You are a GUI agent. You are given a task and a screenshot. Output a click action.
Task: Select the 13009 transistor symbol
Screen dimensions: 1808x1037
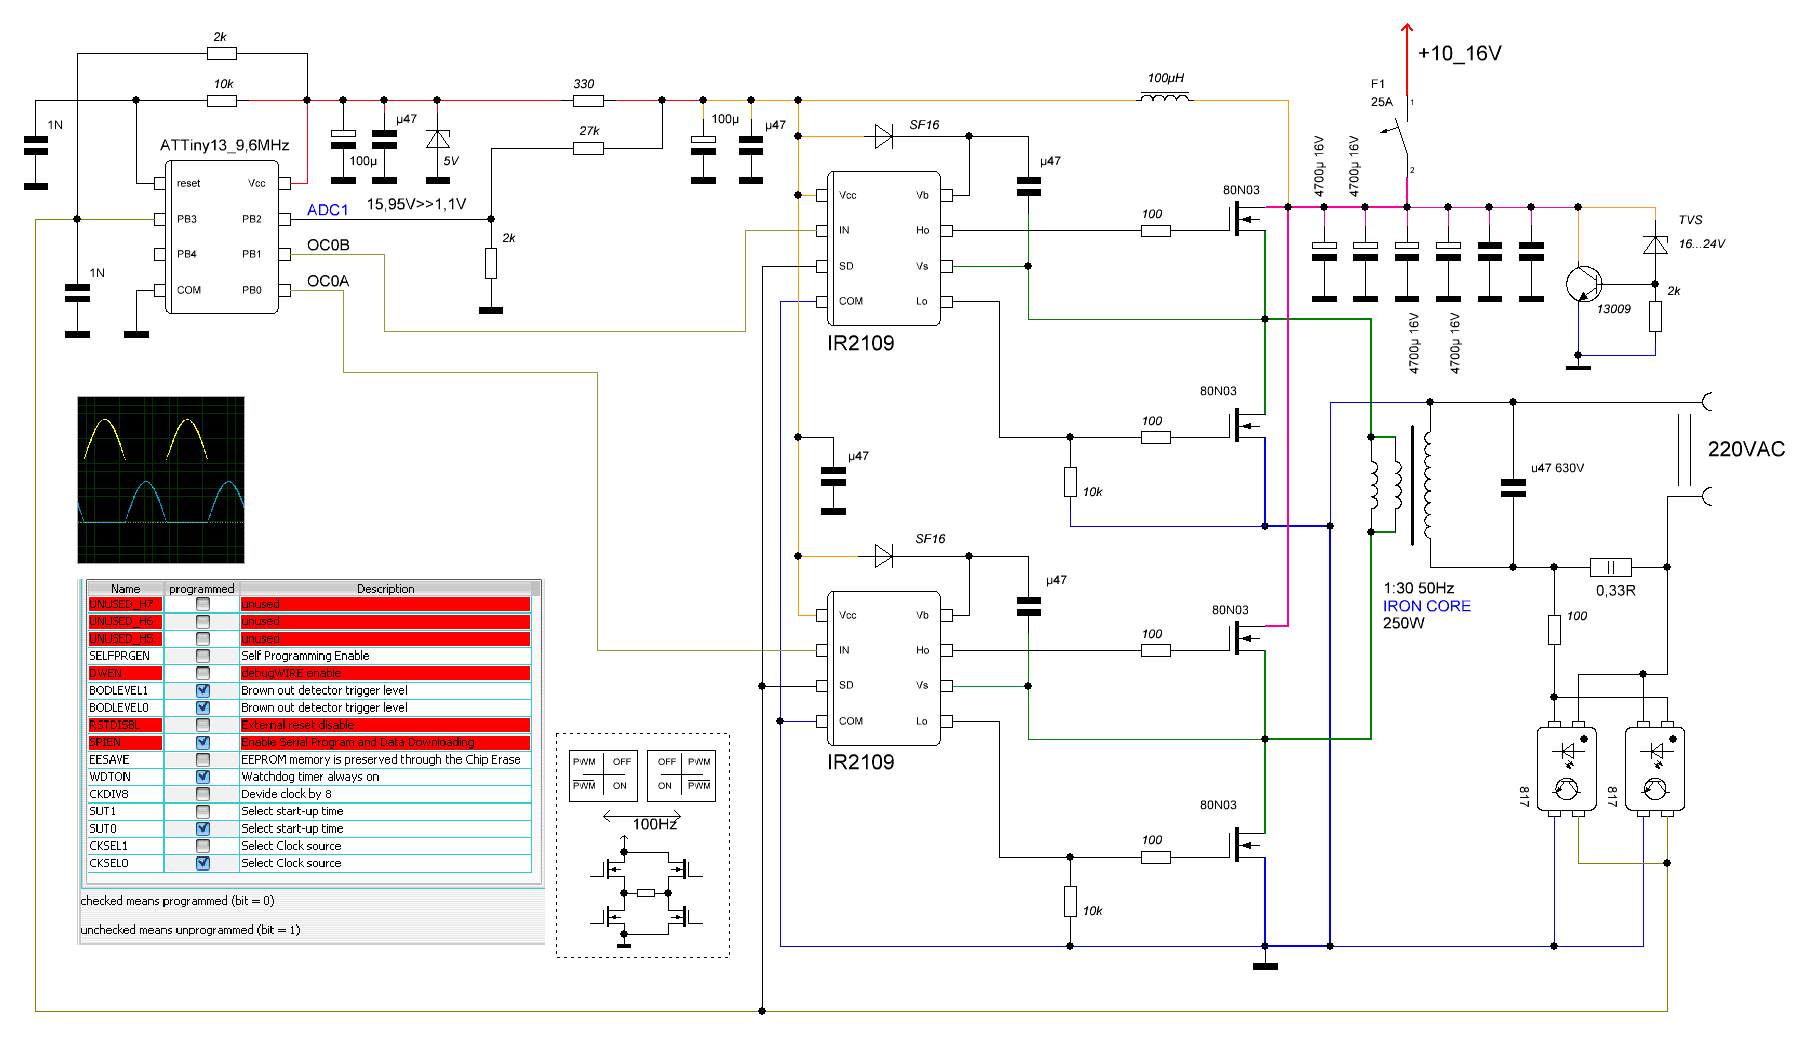pyautogui.click(x=1584, y=284)
